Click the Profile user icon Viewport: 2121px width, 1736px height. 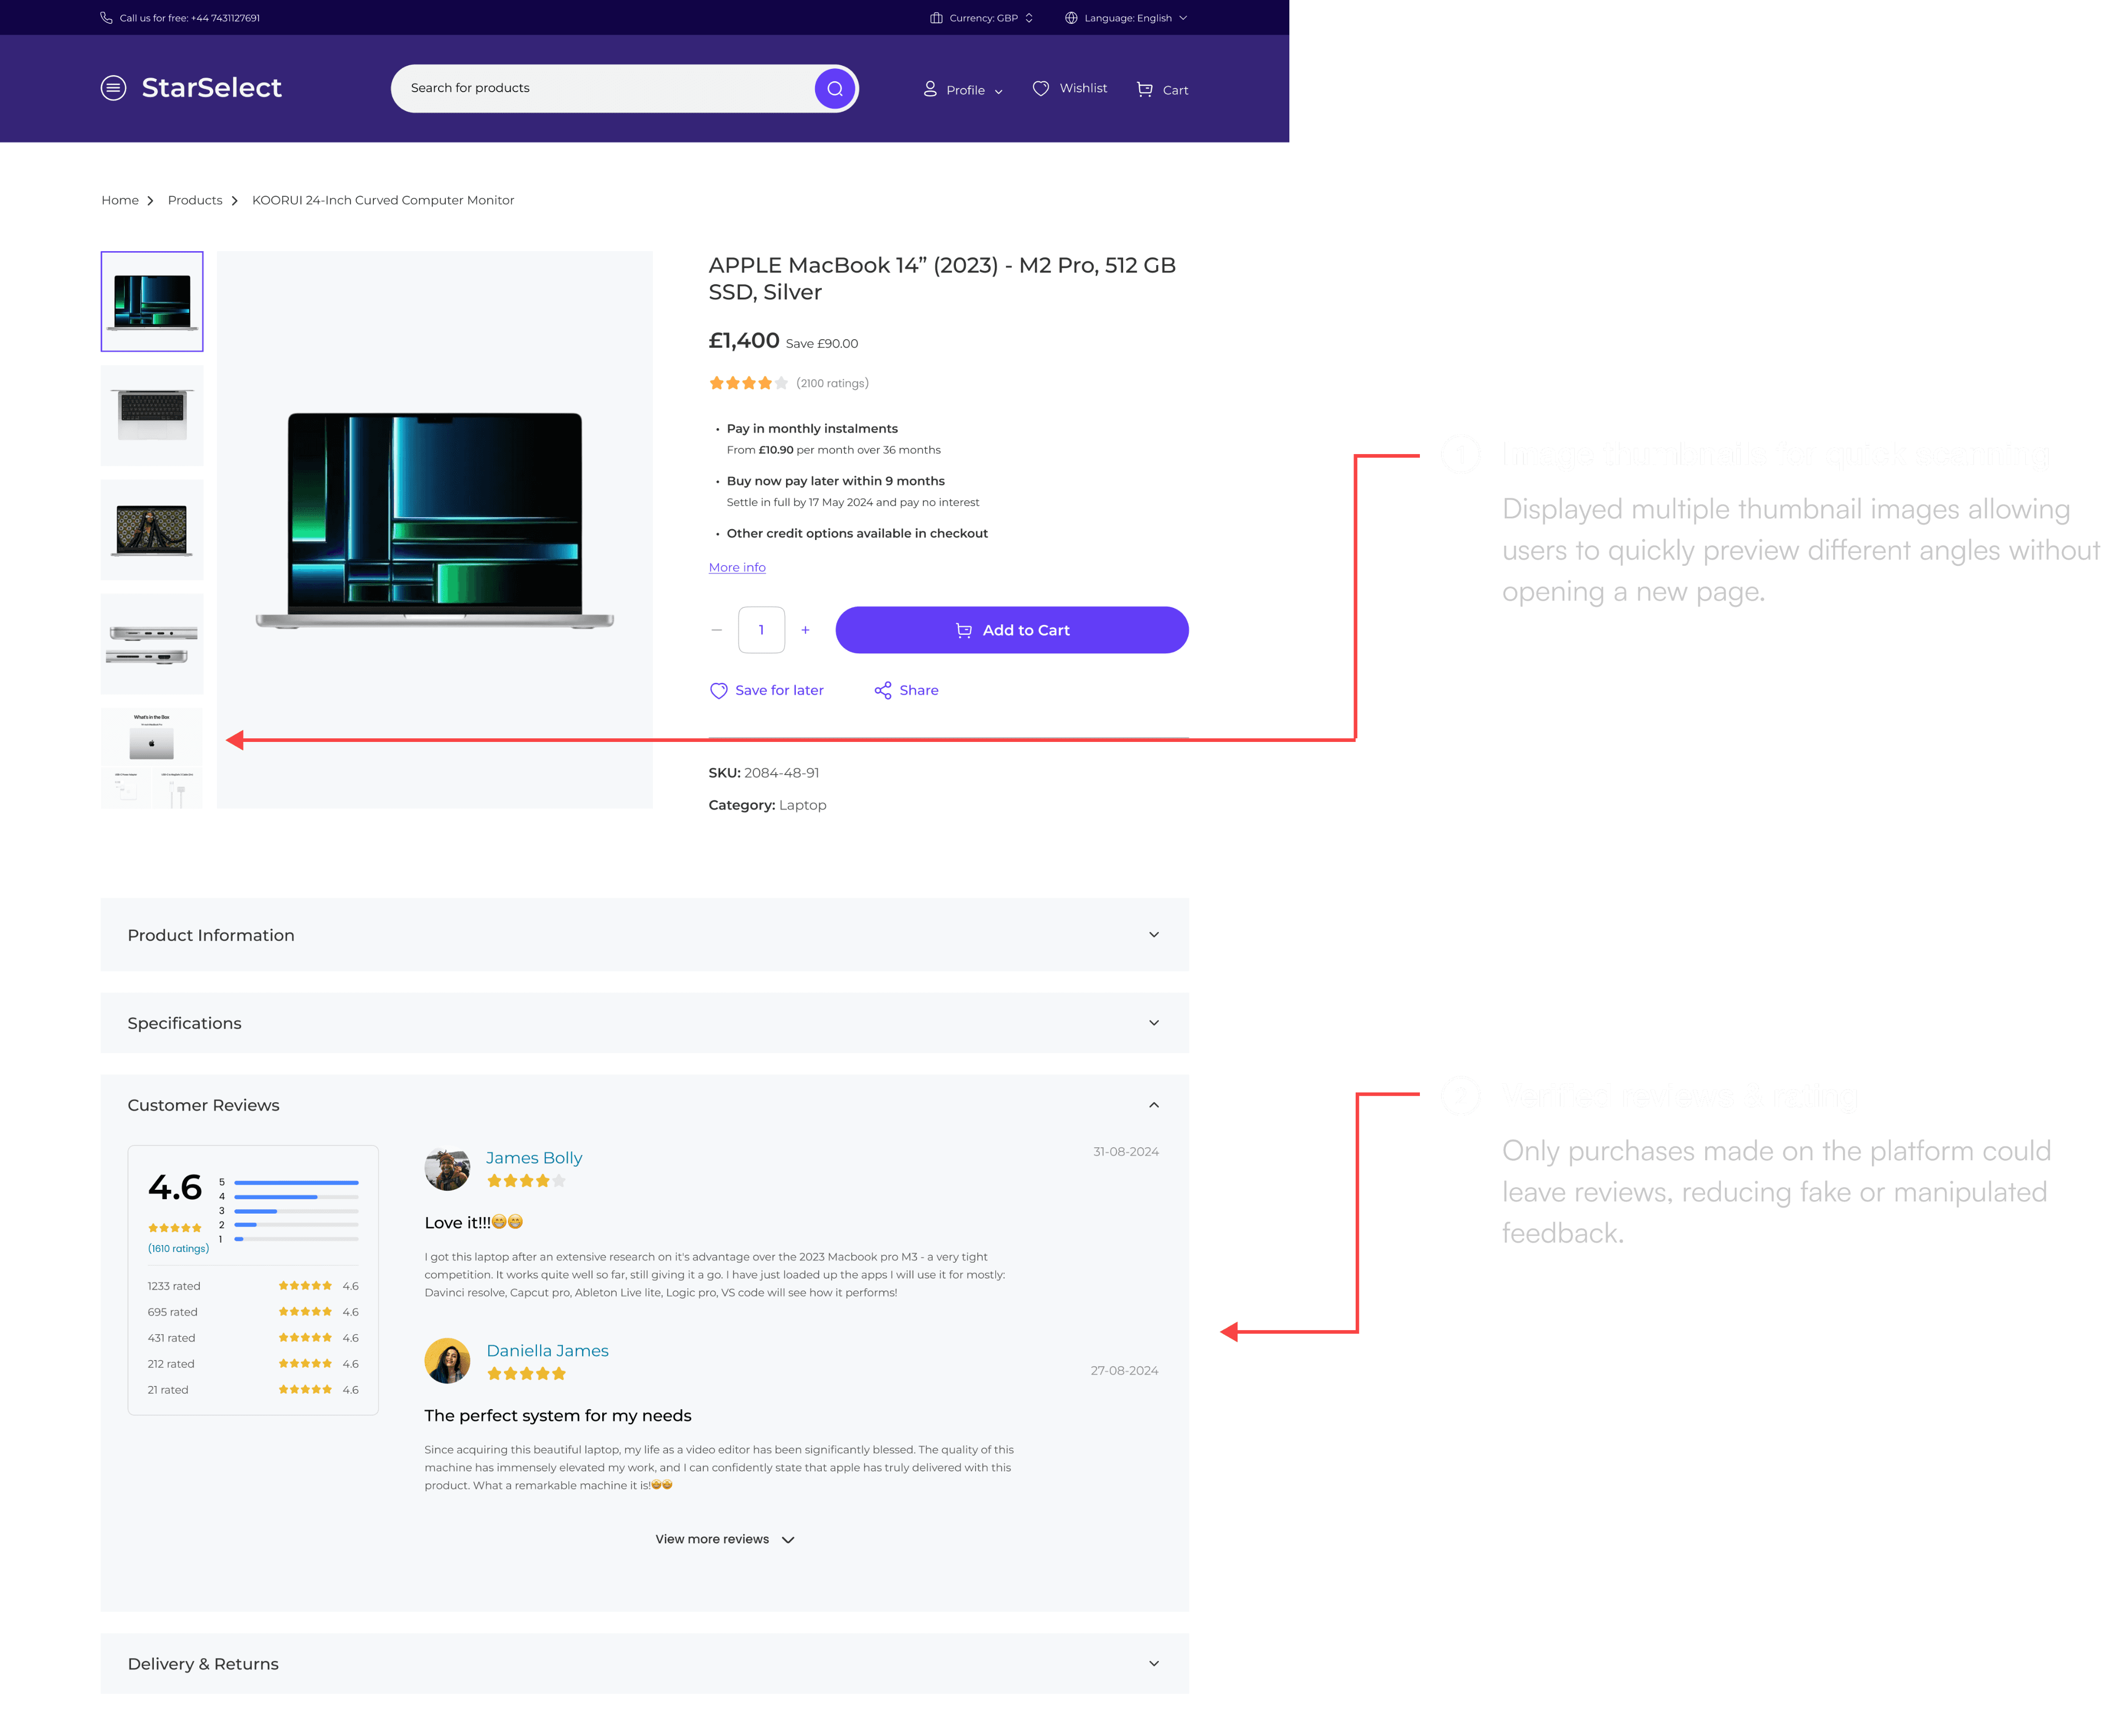tap(930, 89)
